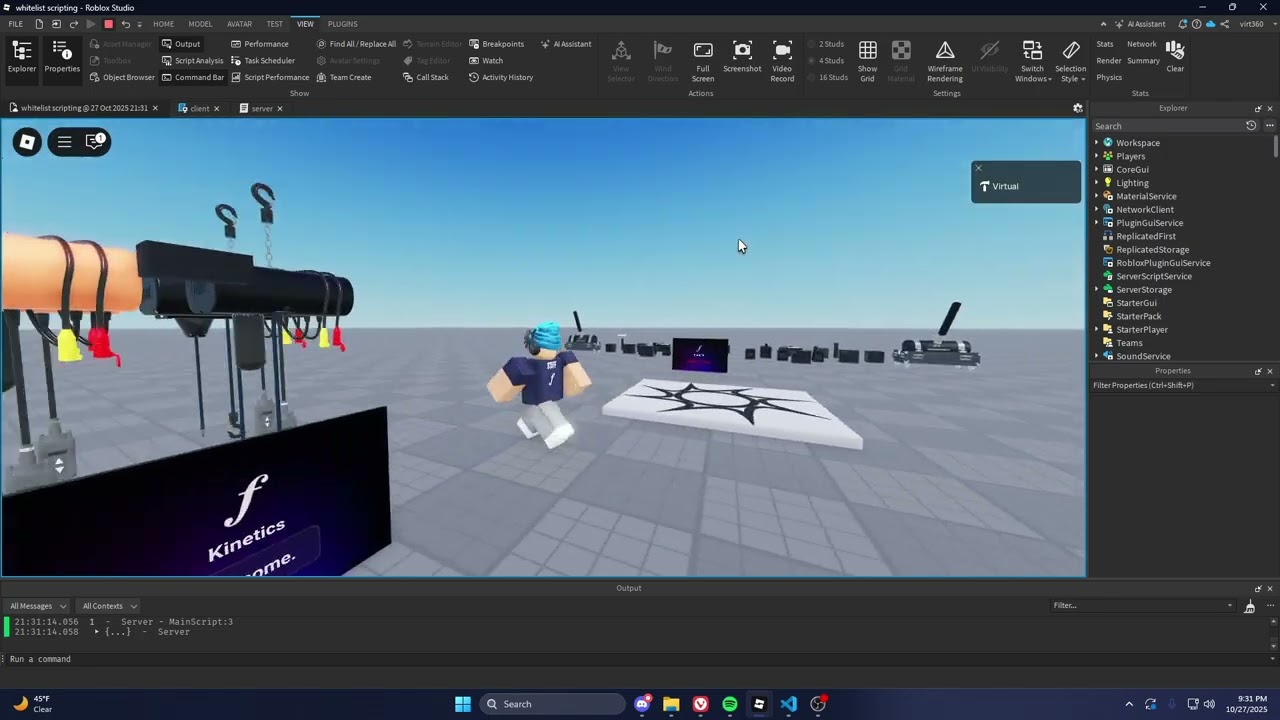Switch to the HOME ribbon tab
1280x720 pixels.
point(164,24)
